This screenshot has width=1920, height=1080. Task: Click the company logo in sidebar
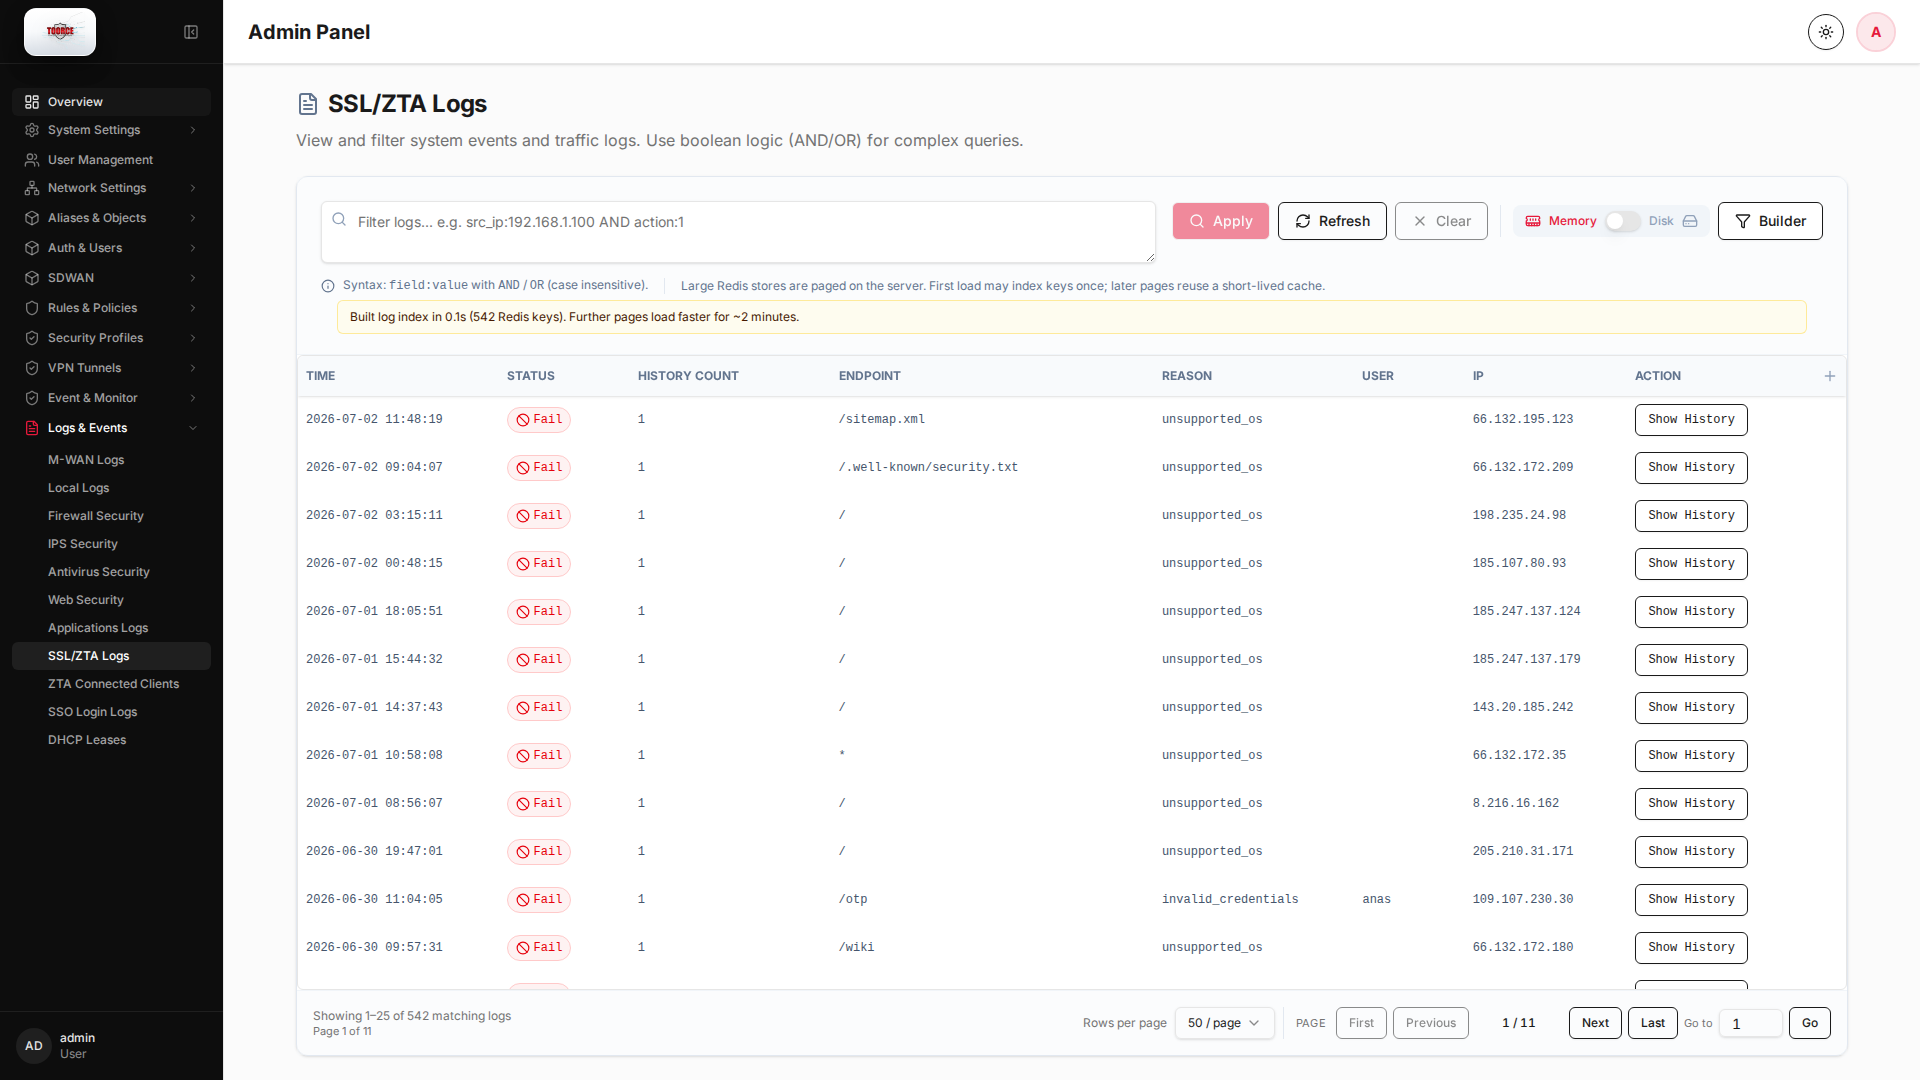tap(60, 32)
